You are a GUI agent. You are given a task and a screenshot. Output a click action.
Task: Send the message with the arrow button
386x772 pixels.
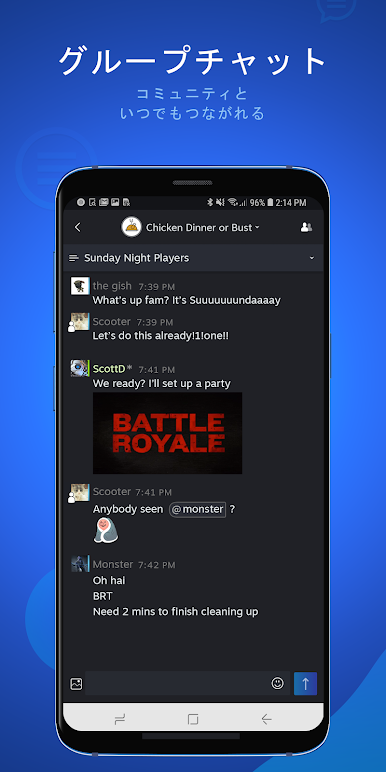click(305, 683)
